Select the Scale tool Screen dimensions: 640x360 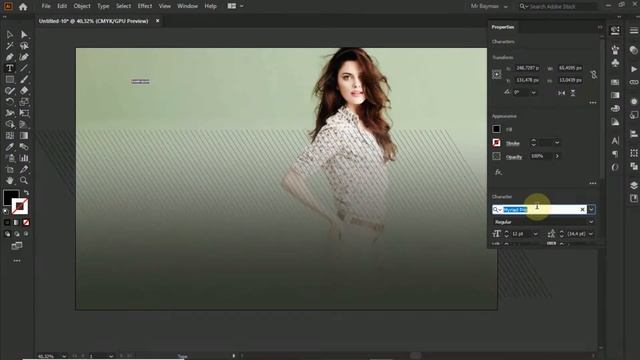pyautogui.click(x=24, y=102)
